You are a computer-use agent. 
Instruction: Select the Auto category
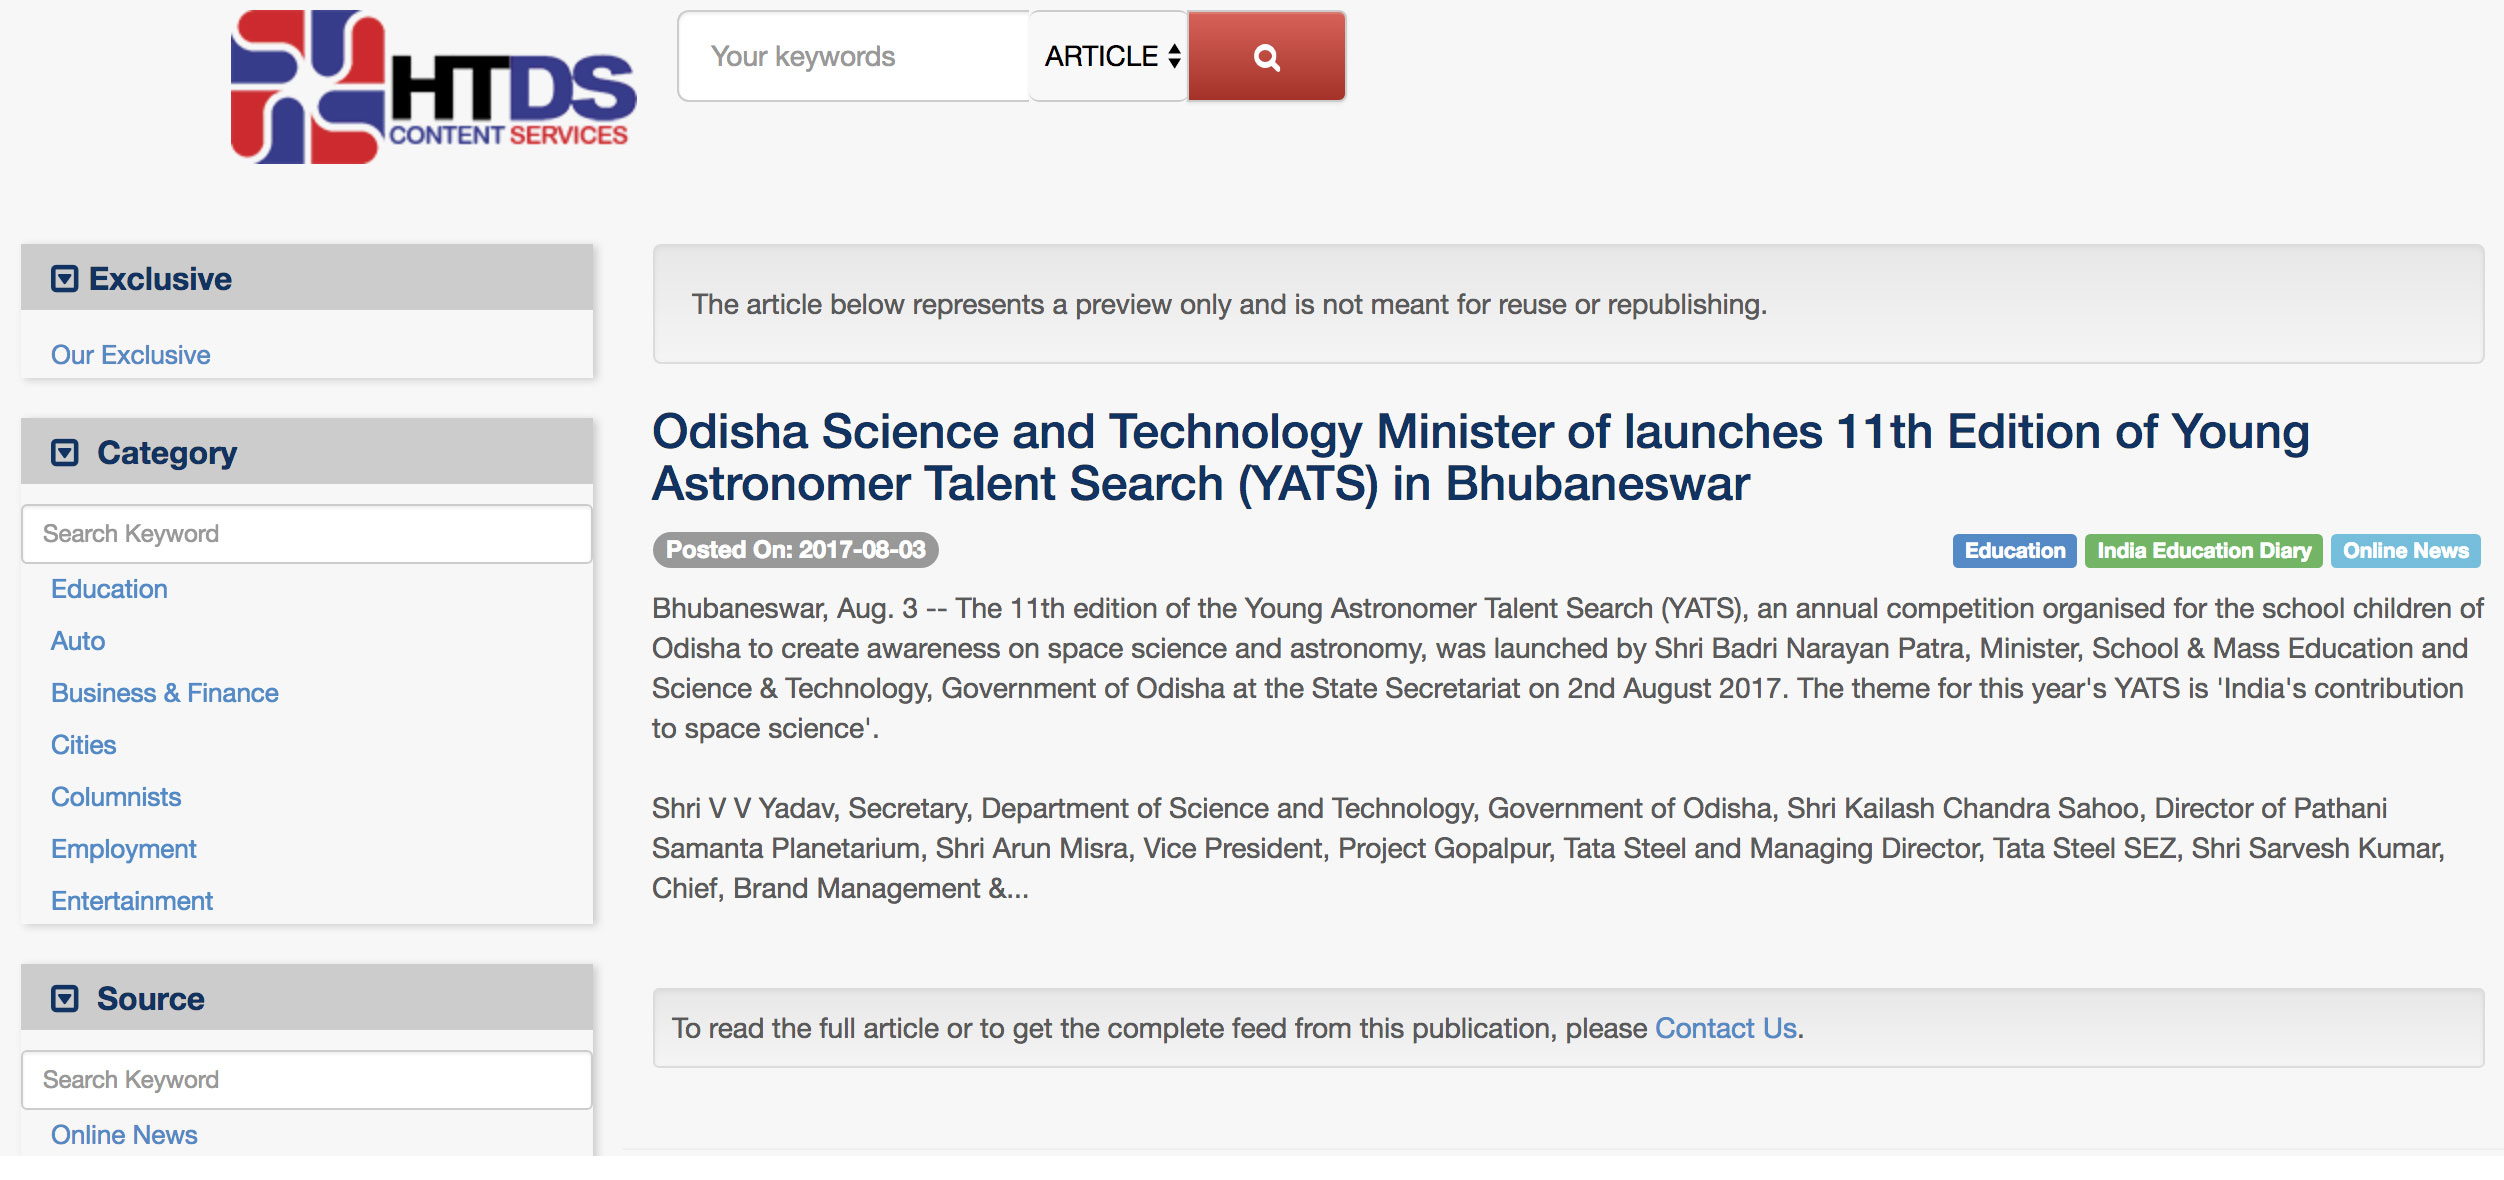tap(78, 641)
